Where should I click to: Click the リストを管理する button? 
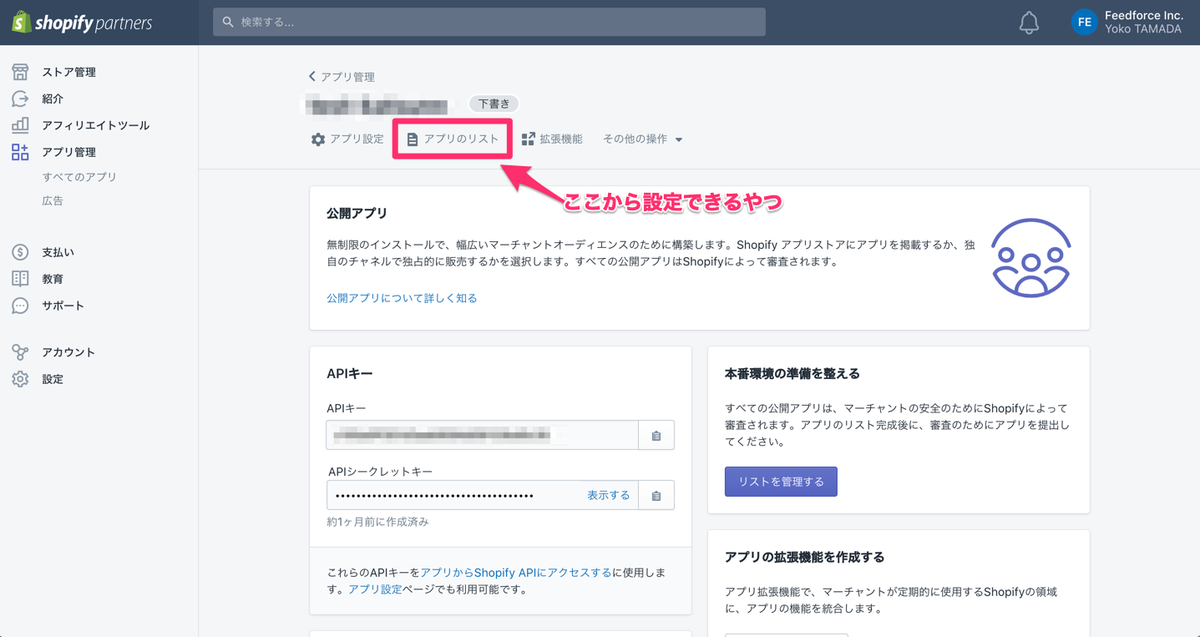781,481
